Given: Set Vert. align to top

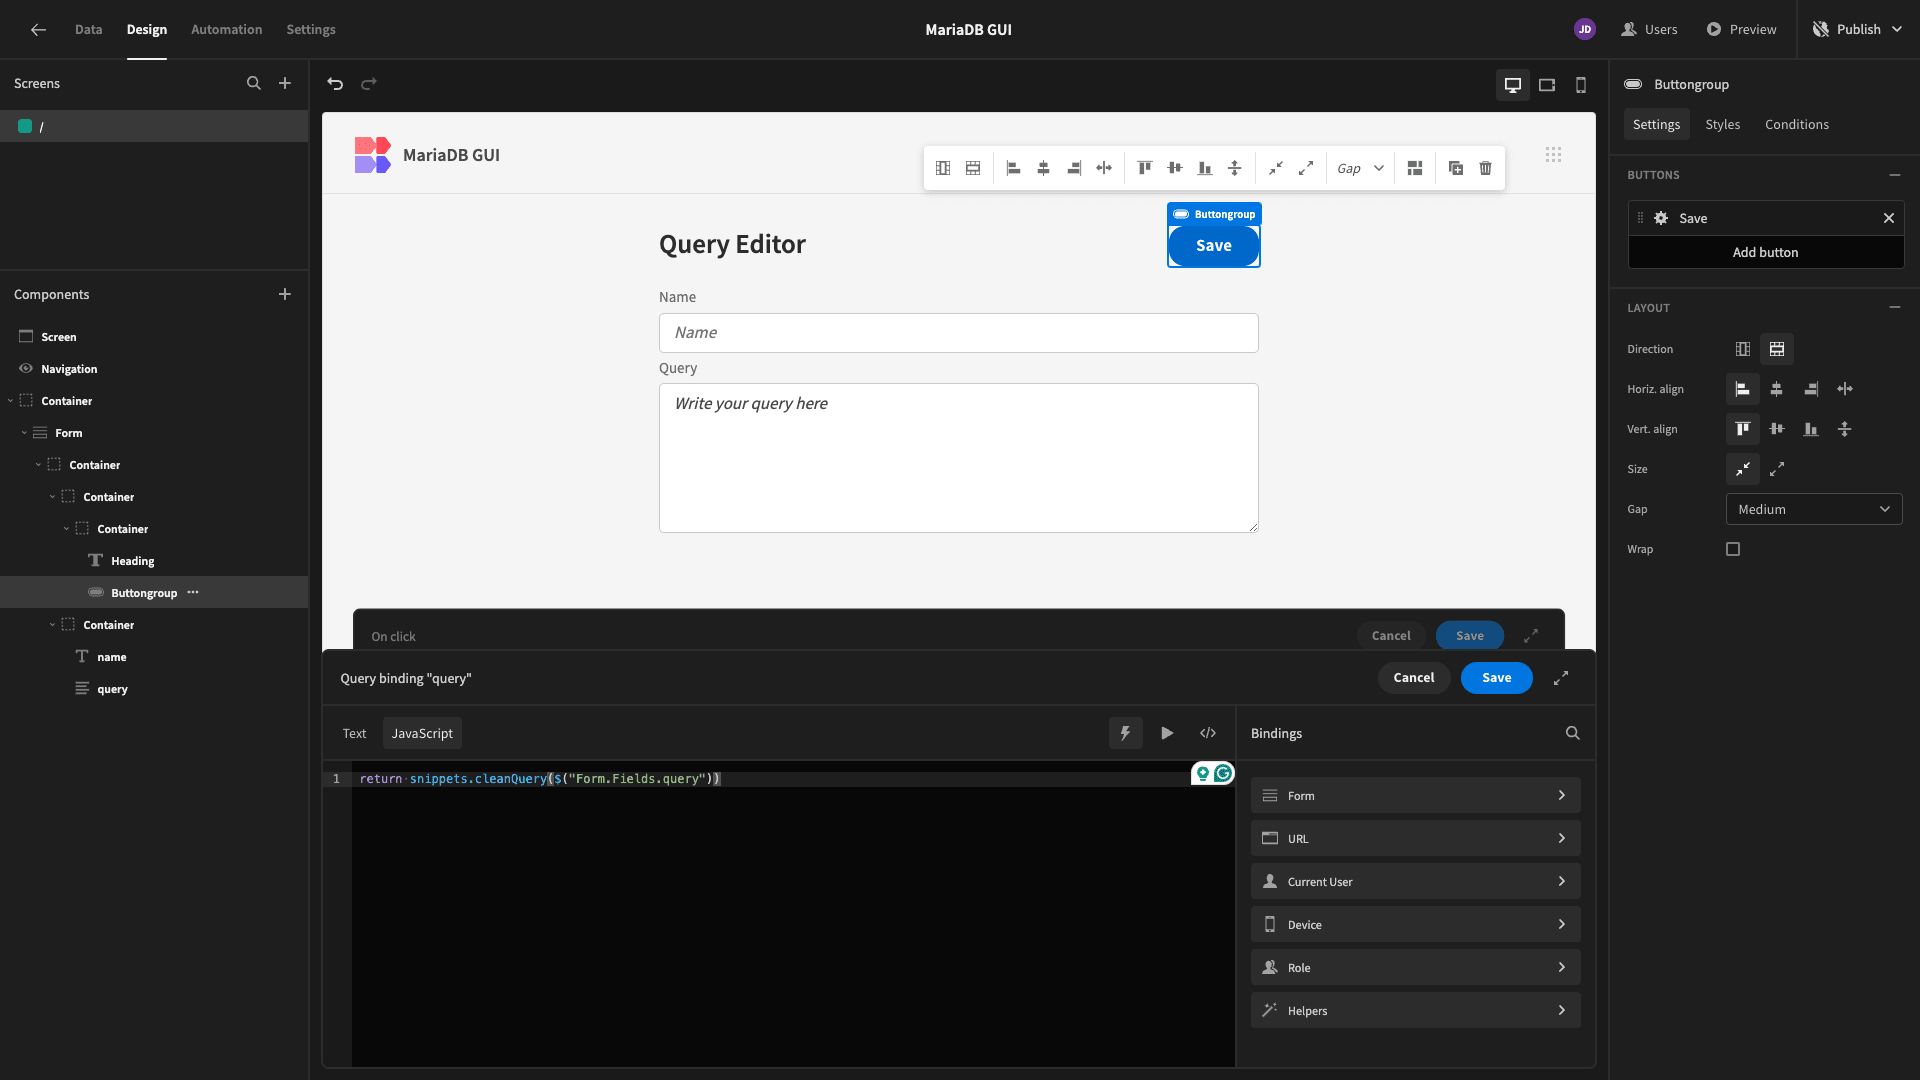Looking at the screenshot, I should click(x=1743, y=429).
